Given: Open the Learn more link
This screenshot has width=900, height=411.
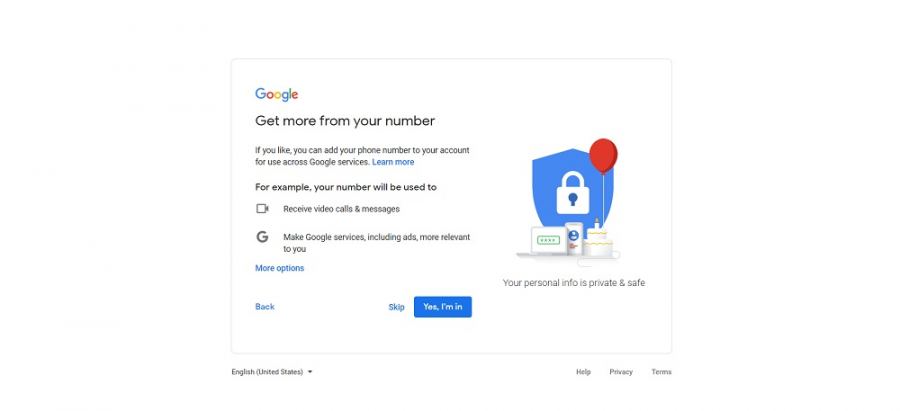Looking at the screenshot, I should tap(393, 162).
